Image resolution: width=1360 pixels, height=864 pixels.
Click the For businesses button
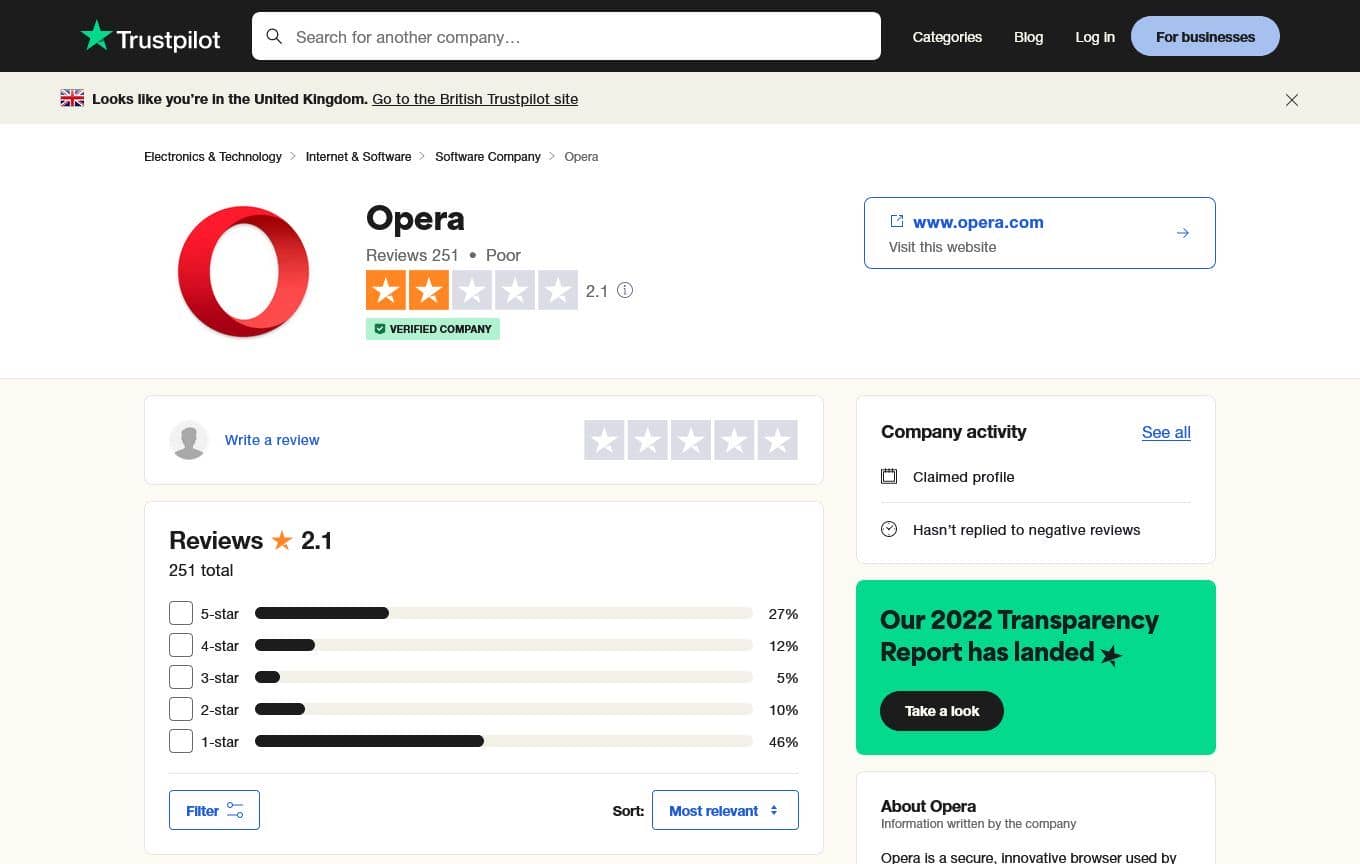click(x=1205, y=37)
